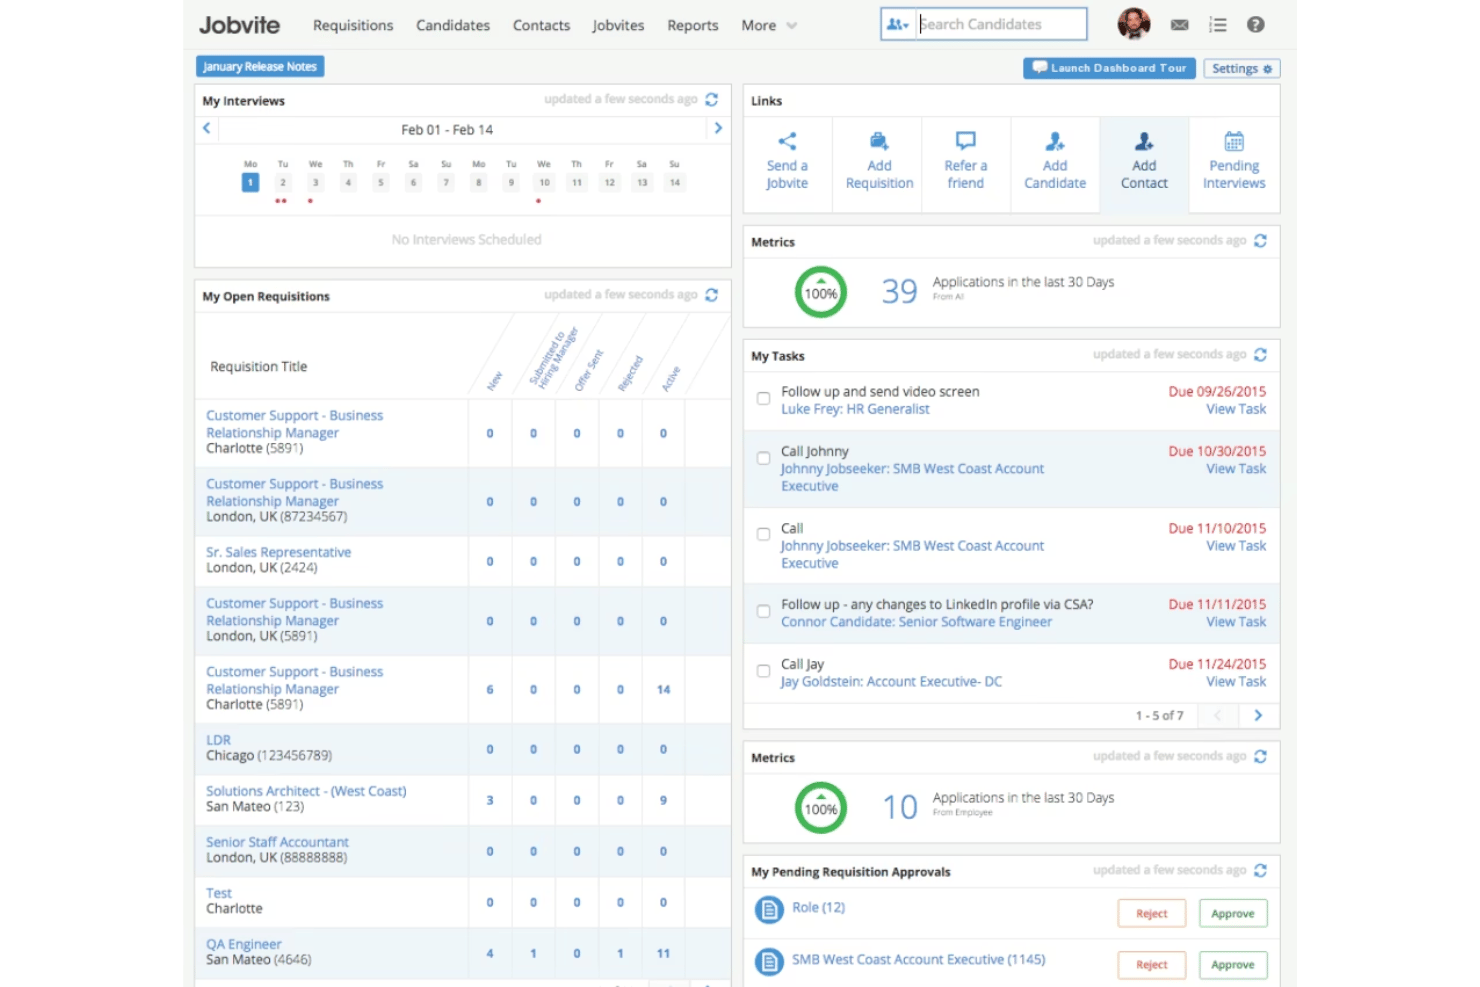The image size is (1480, 987).
Task: Open the Reports menu
Action: [x=693, y=26]
